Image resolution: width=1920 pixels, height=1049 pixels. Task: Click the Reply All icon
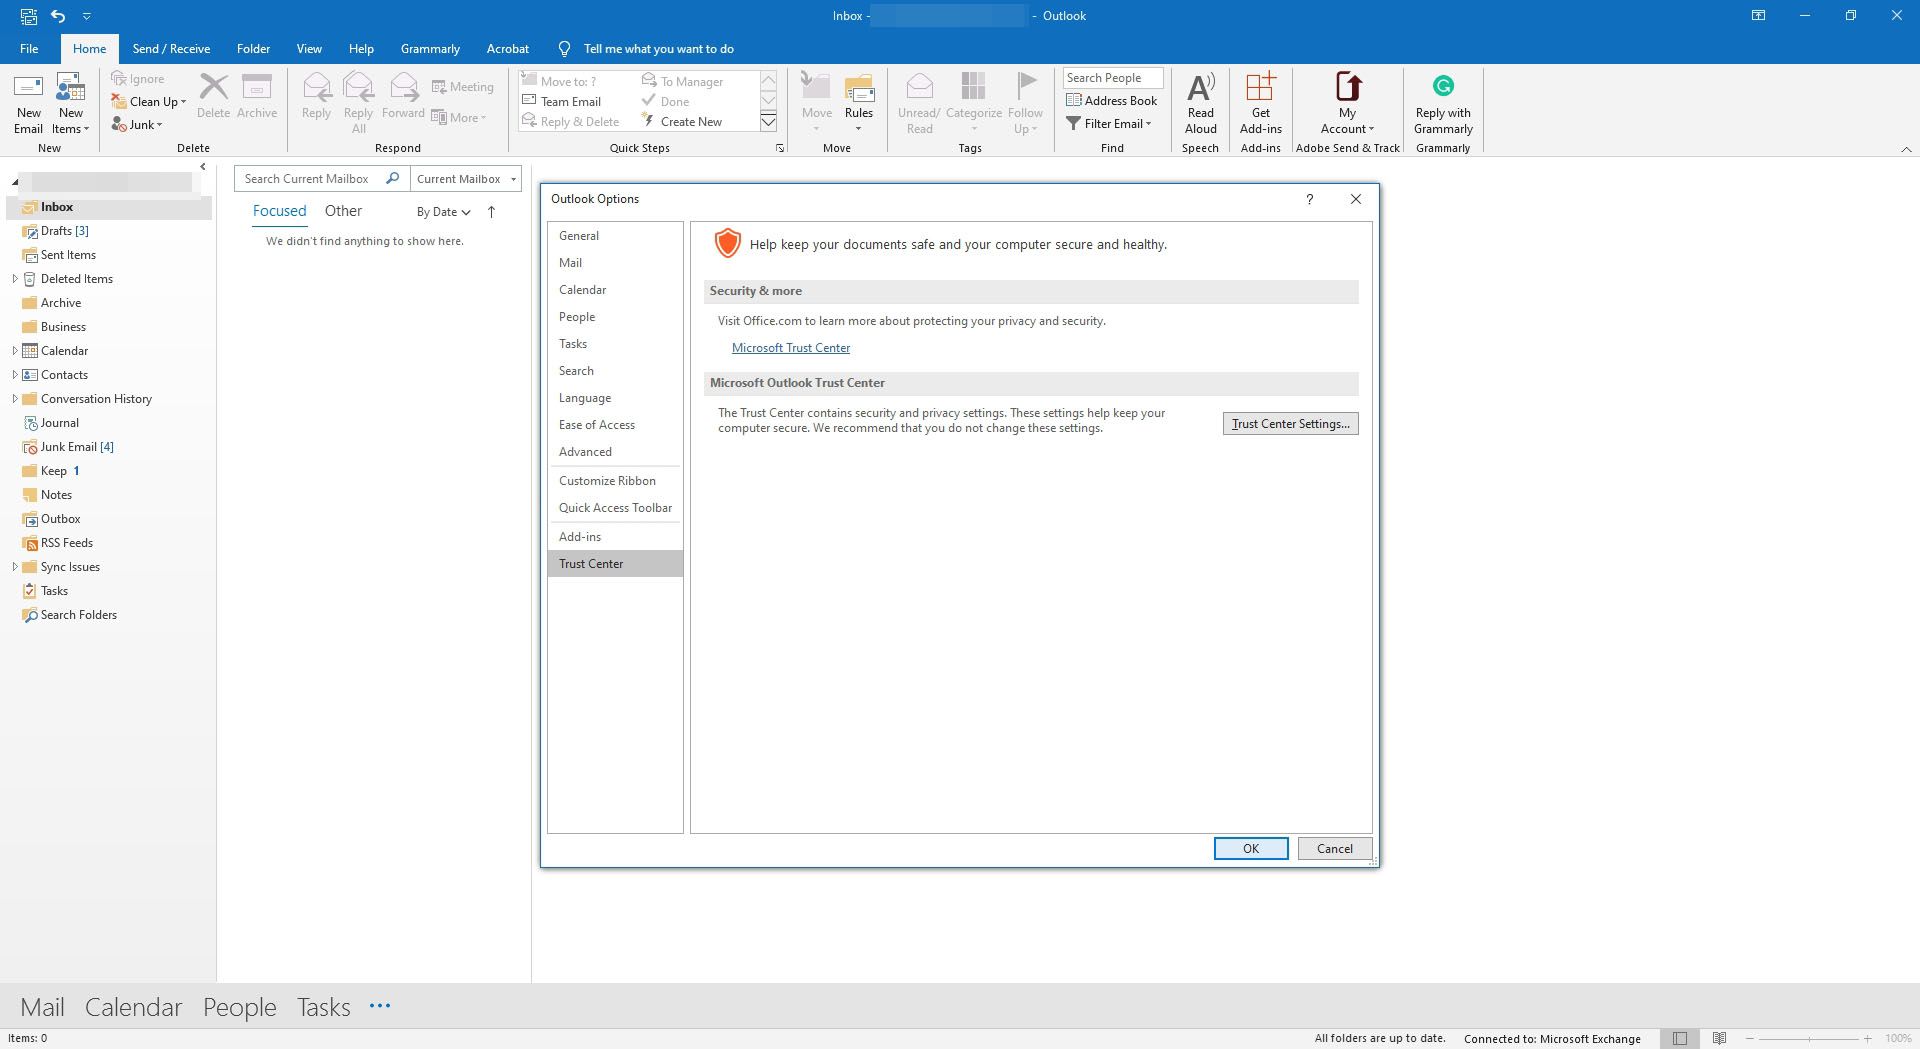point(358,103)
